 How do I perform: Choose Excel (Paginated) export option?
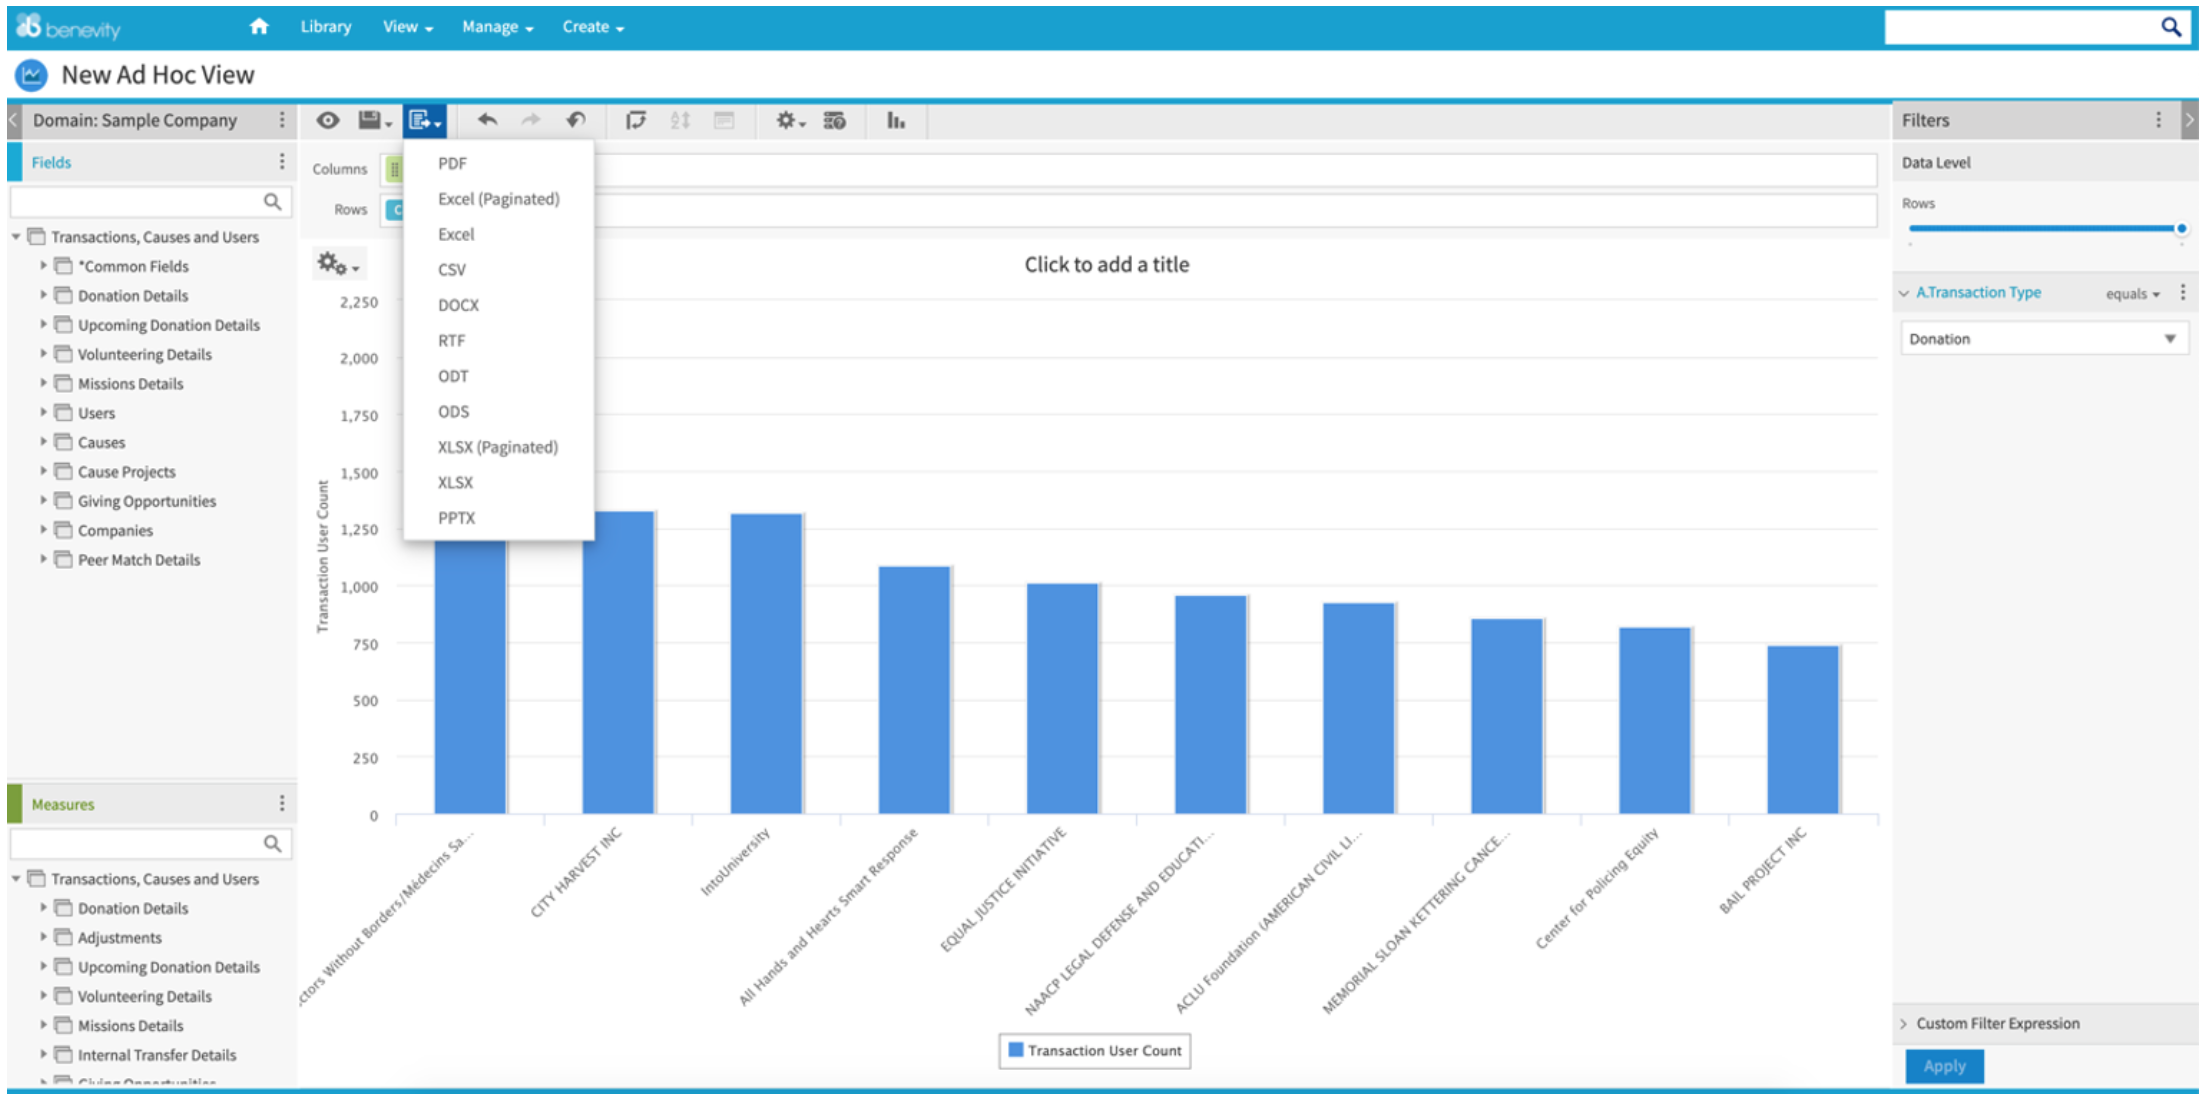[499, 199]
